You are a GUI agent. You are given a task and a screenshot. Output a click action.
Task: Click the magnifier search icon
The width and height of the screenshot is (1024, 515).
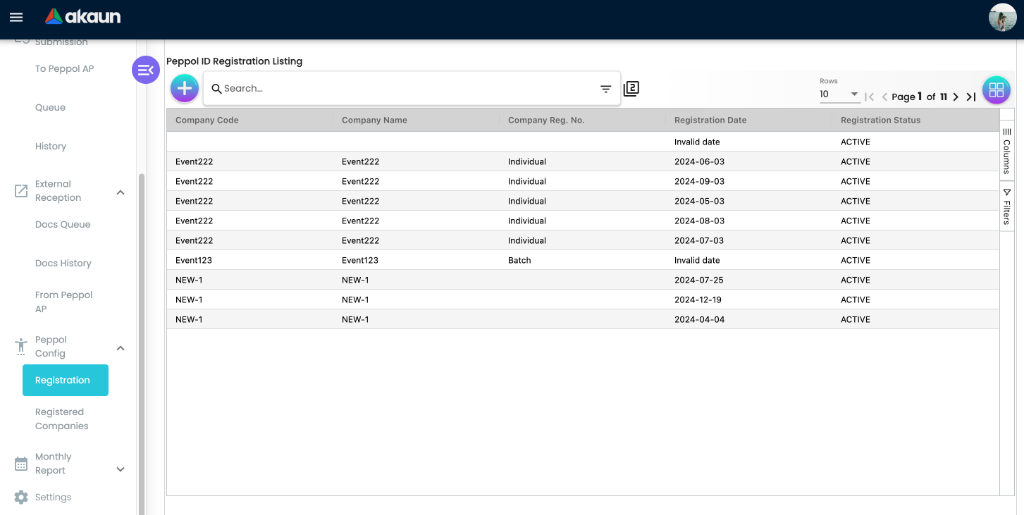pos(217,89)
